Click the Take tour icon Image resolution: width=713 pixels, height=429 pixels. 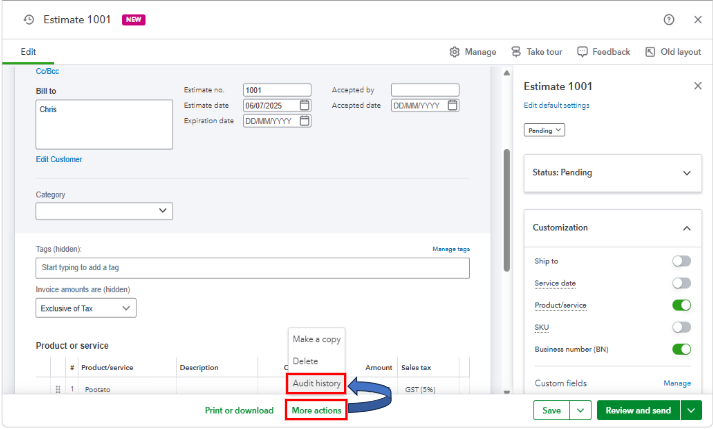(516, 52)
